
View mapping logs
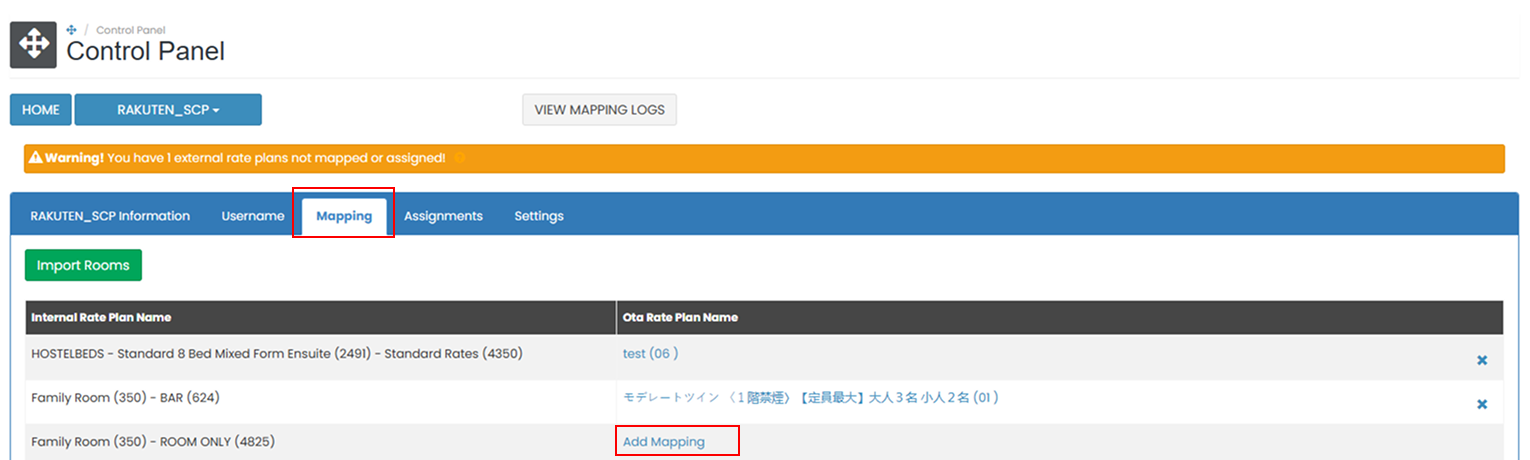(599, 110)
